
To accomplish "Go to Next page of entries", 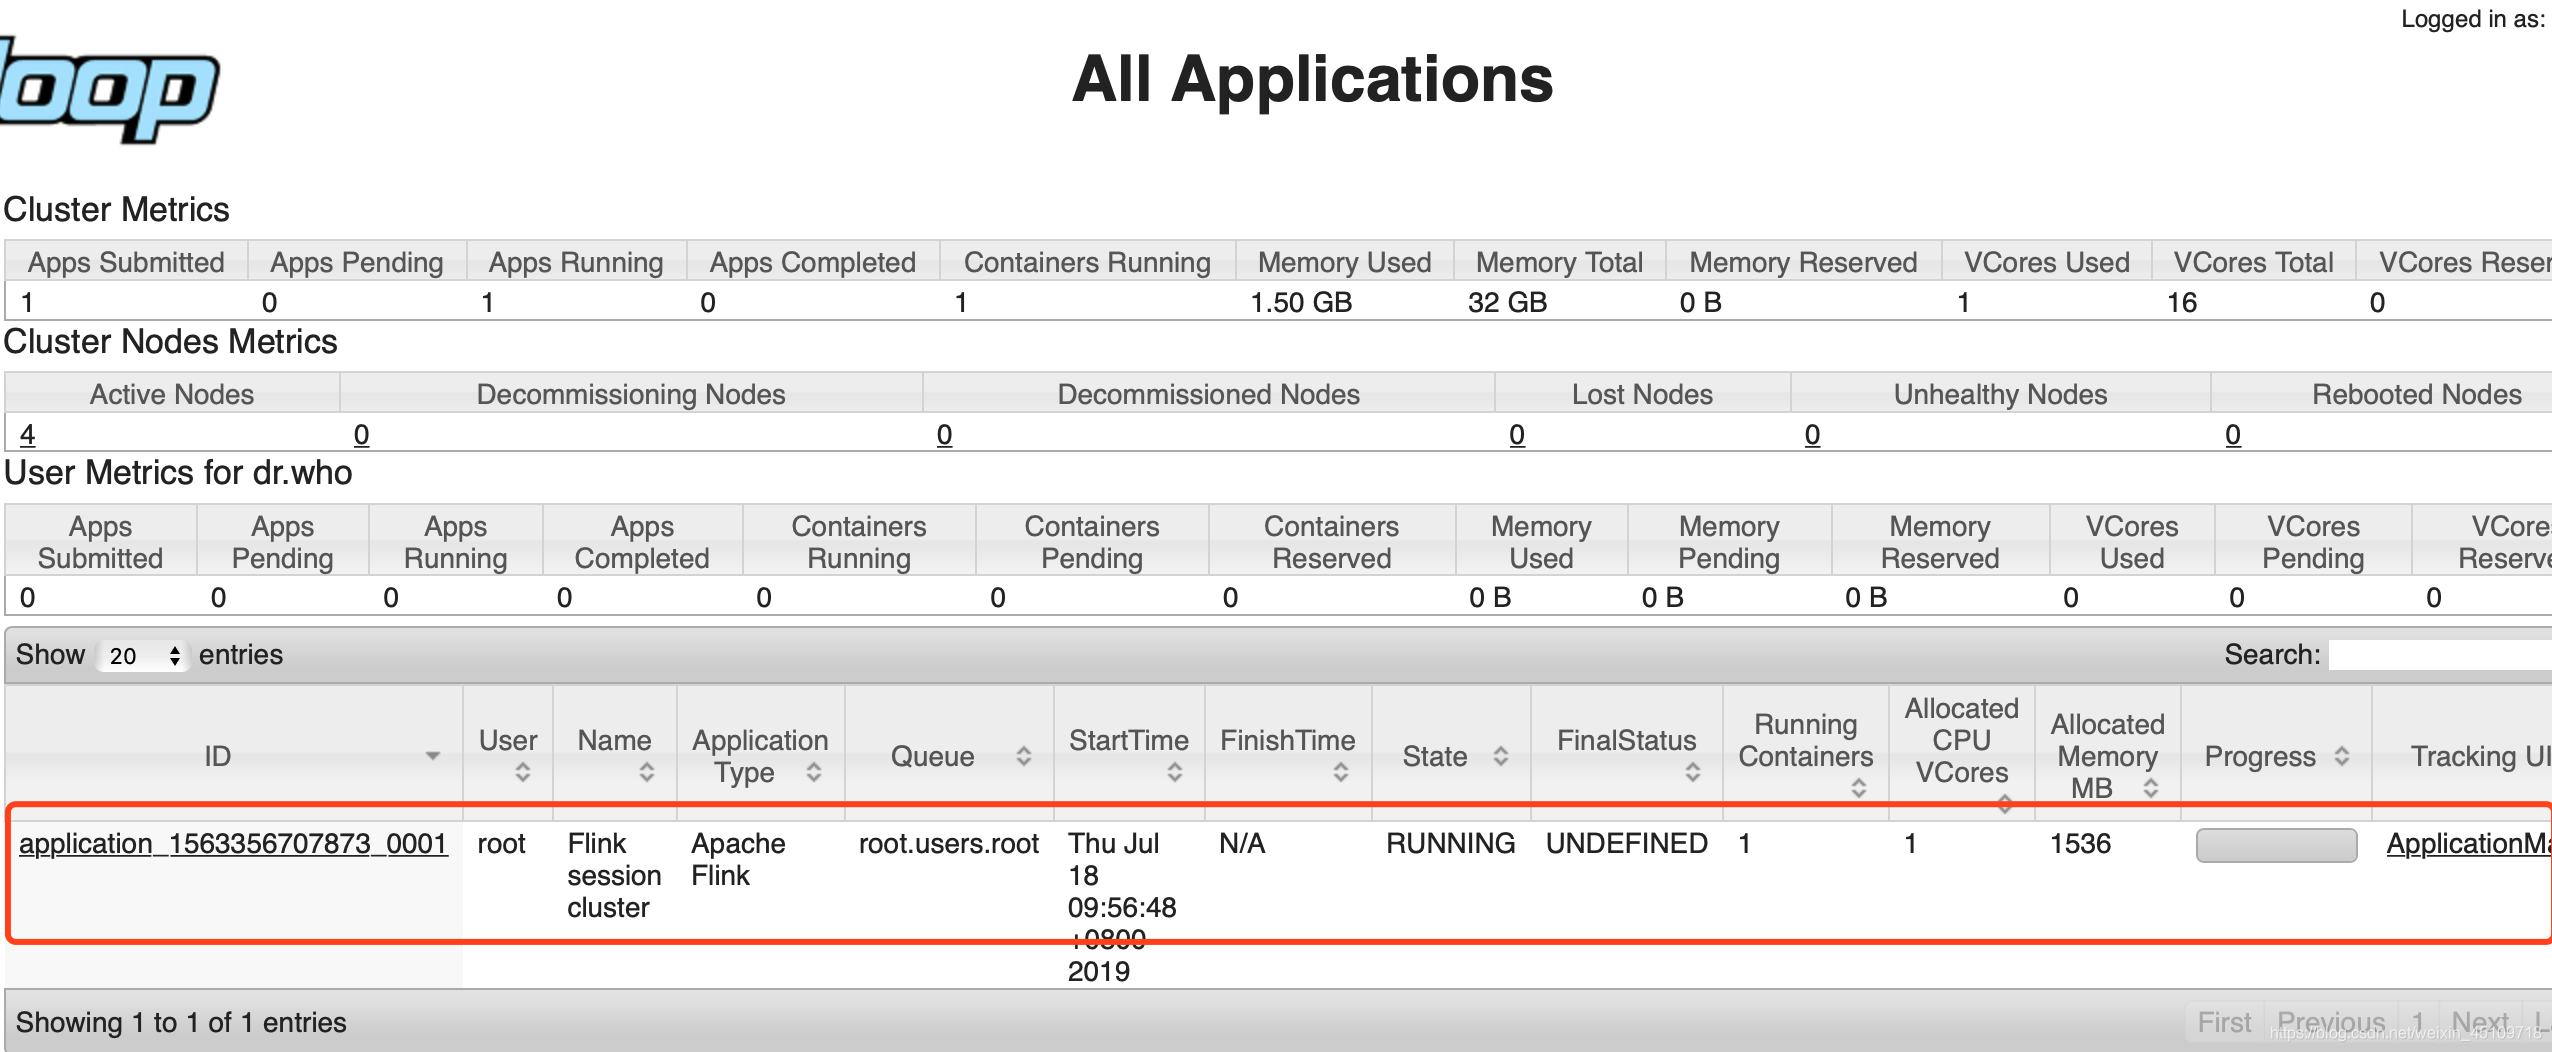I will point(2480,1022).
